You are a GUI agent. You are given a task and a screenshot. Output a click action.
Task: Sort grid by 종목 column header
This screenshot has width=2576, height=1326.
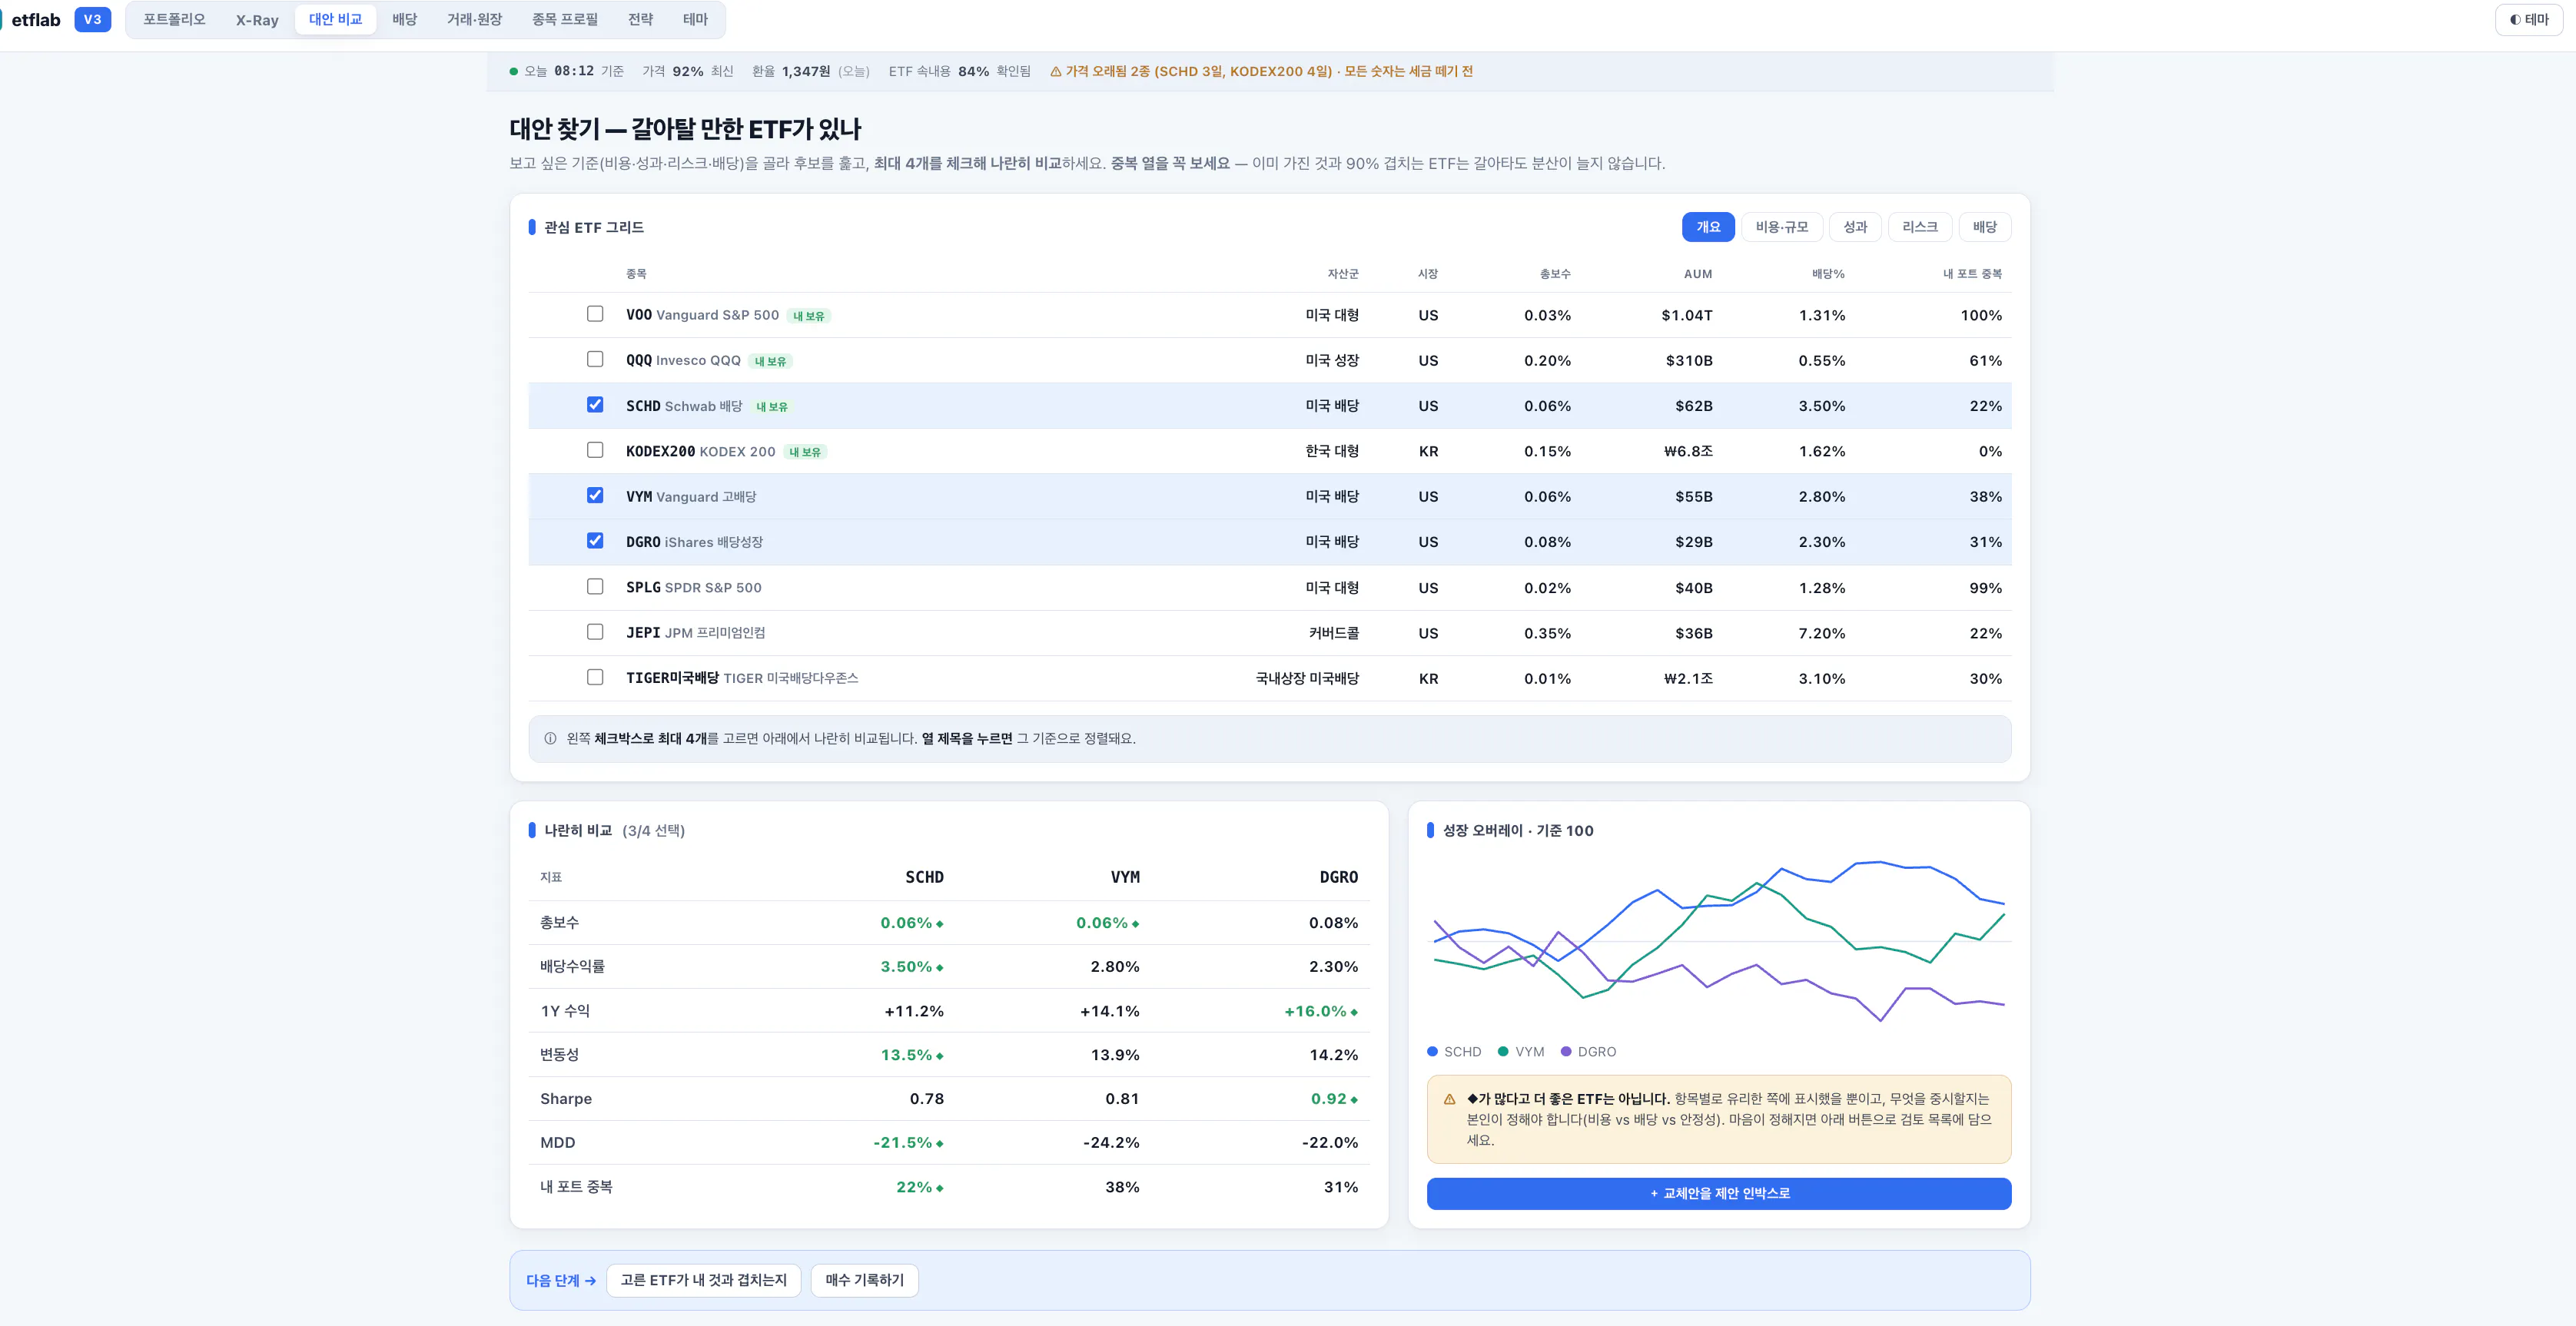[636, 274]
